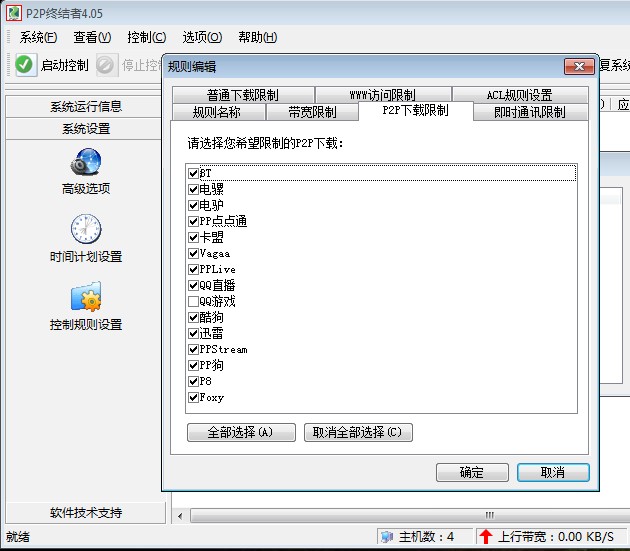Select the P2P下载限制 tab
The image size is (630, 551).
pyautogui.click(x=415, y=111)
